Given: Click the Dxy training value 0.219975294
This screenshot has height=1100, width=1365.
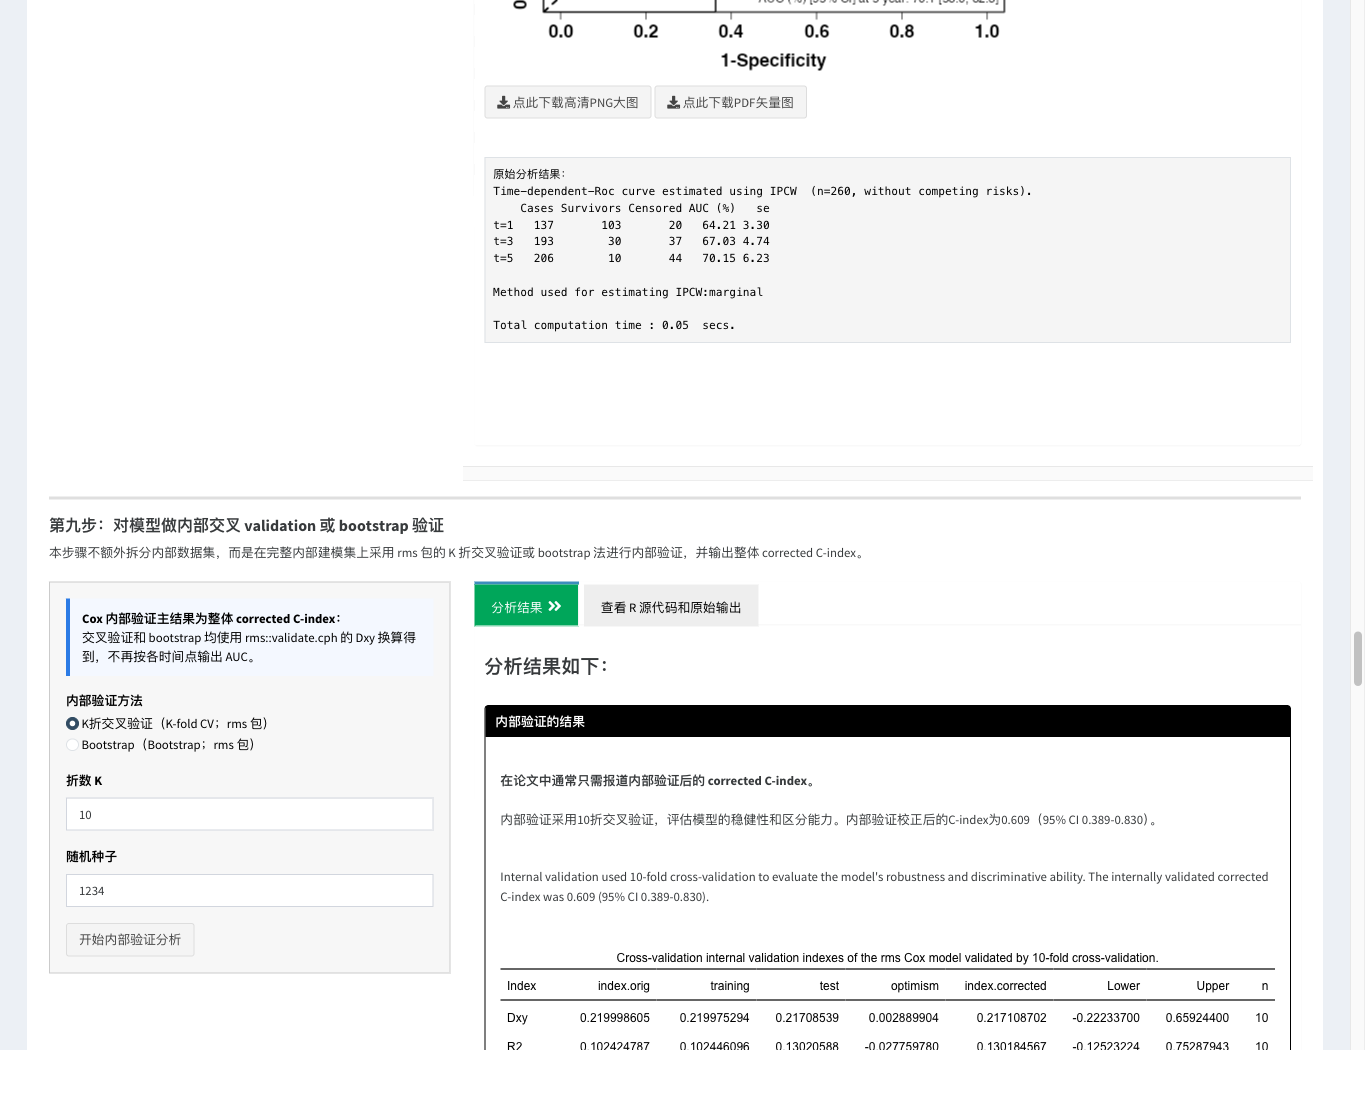Looking at the screenshot, I should click(x=714, y=1017).
